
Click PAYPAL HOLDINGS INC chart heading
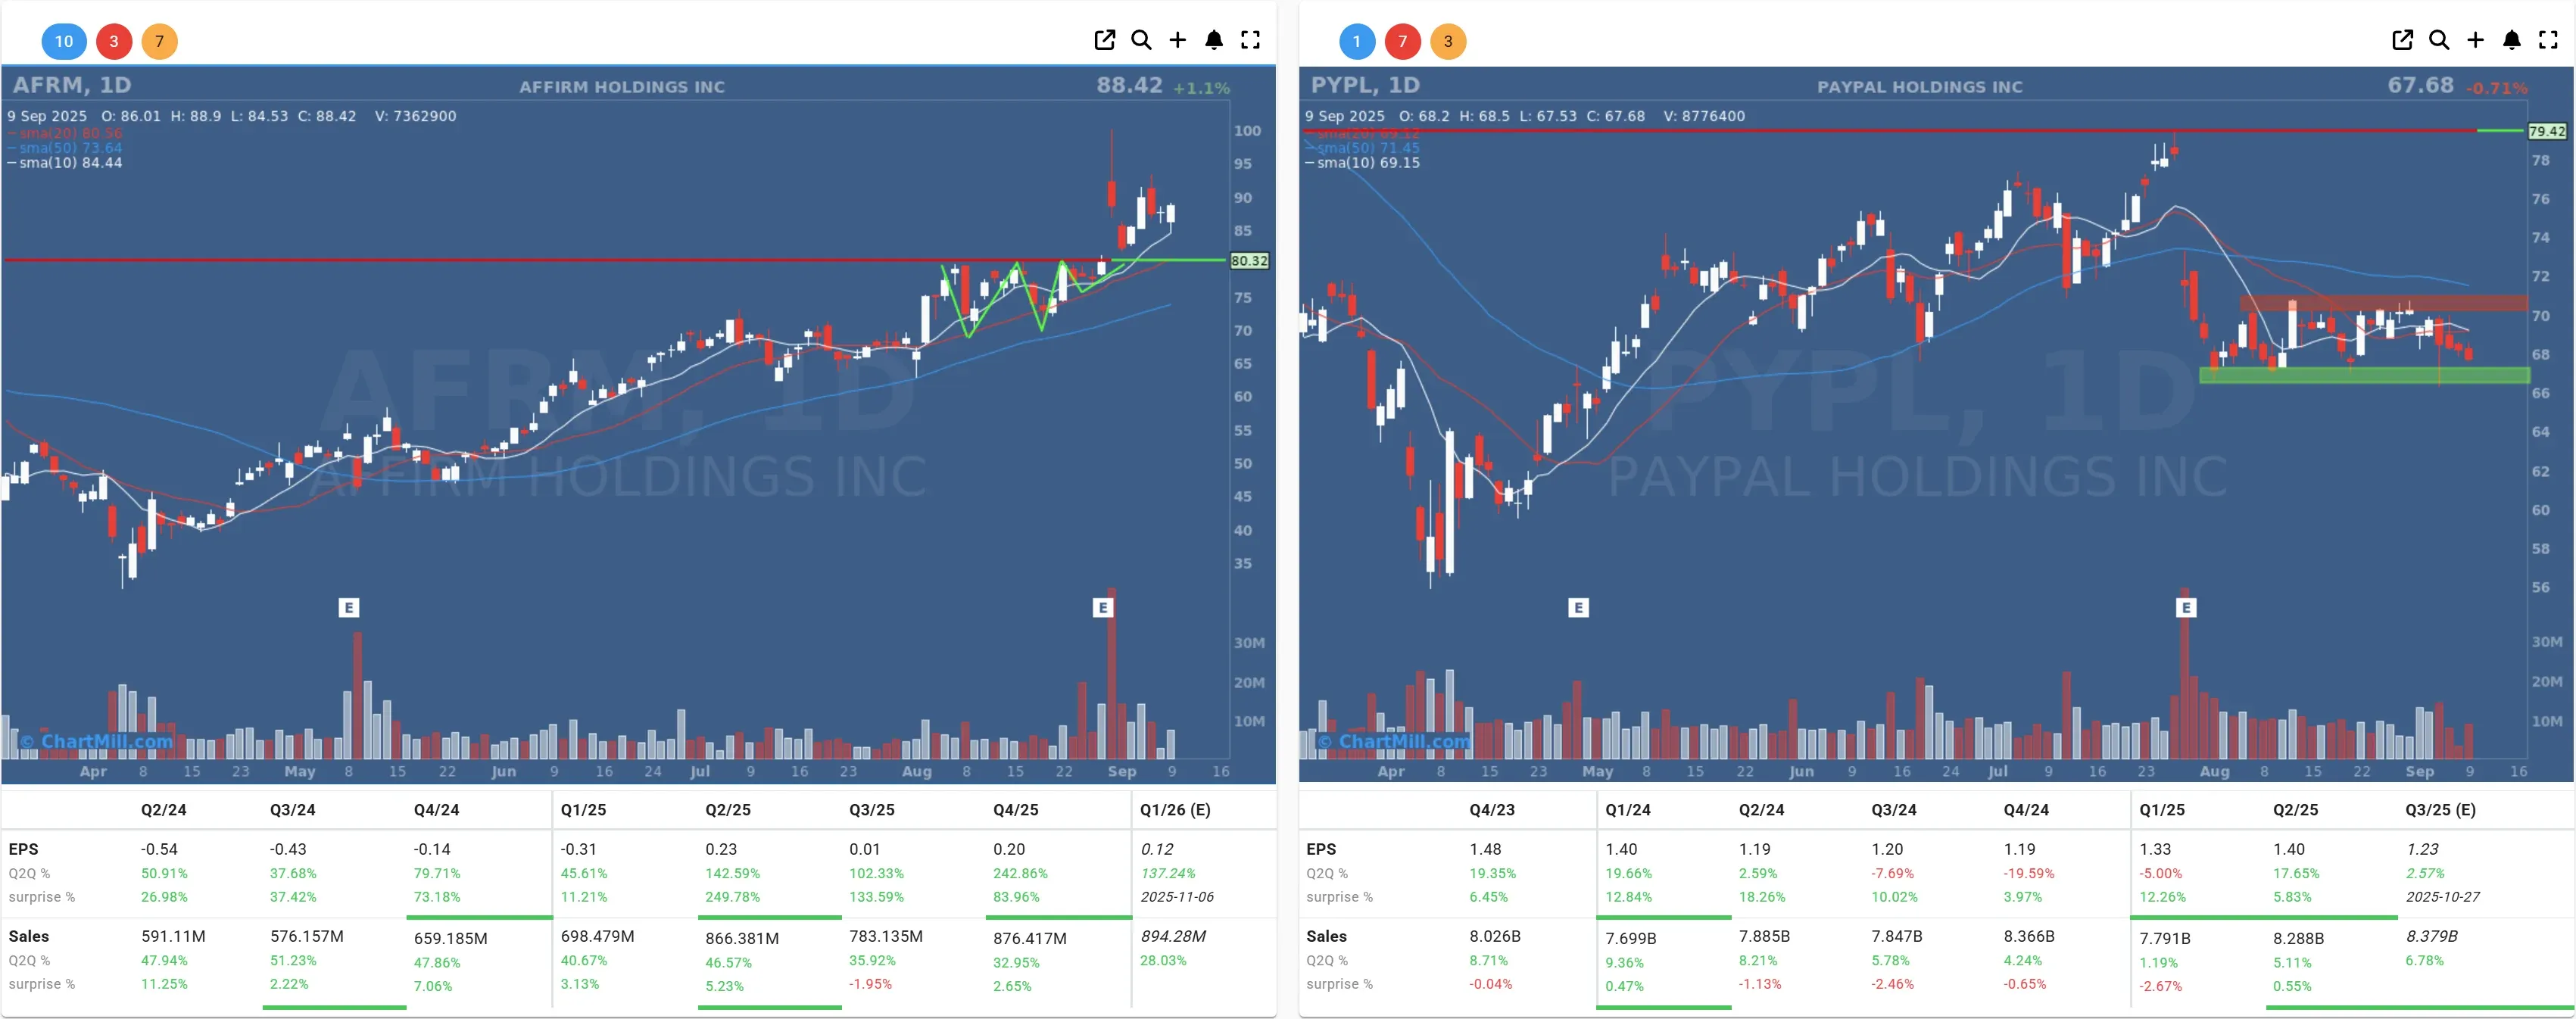tap(1920, 87)
